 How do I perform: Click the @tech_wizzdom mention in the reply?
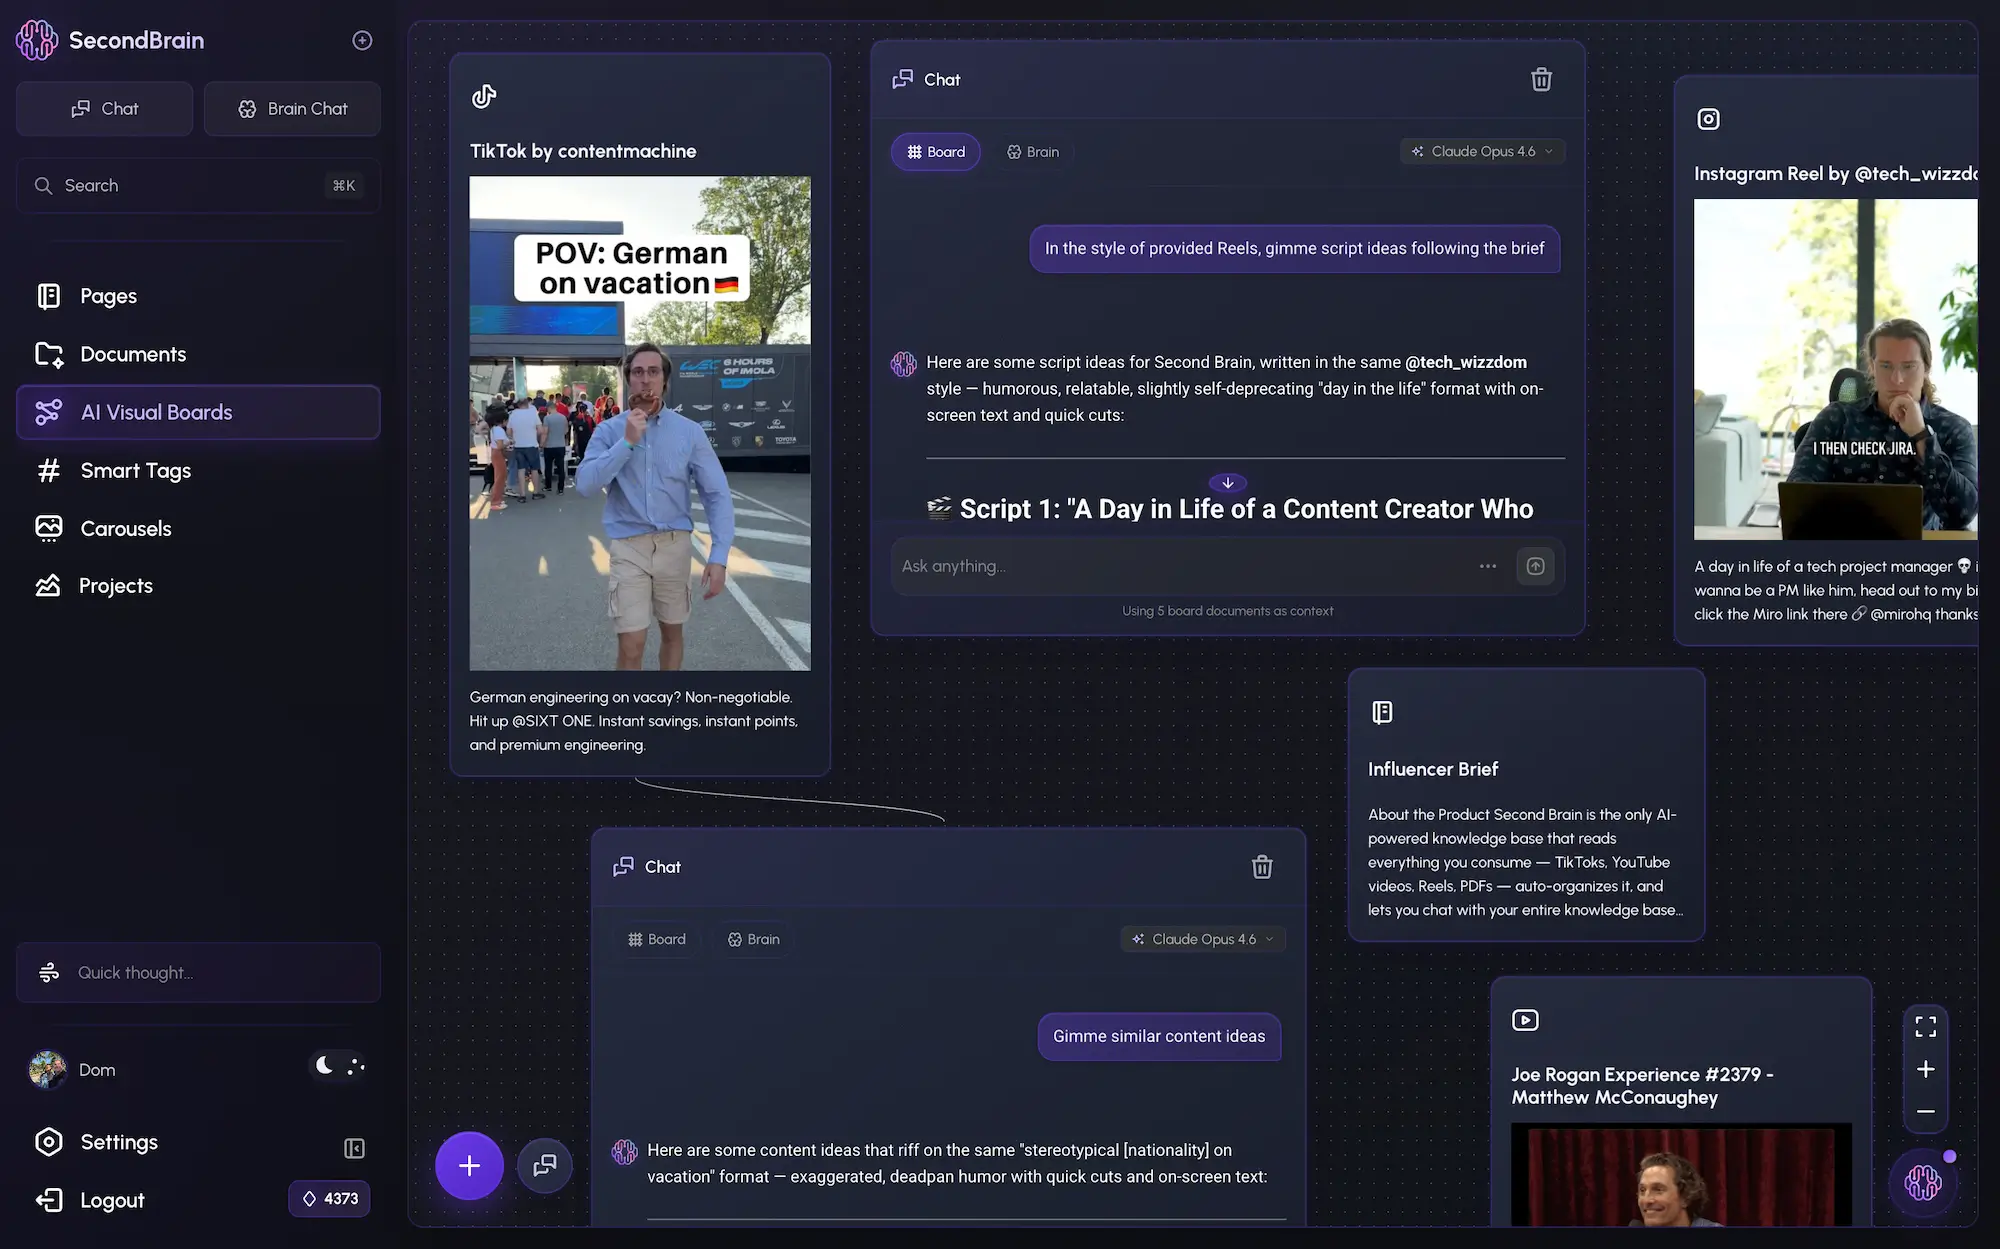click(1466, 362)
